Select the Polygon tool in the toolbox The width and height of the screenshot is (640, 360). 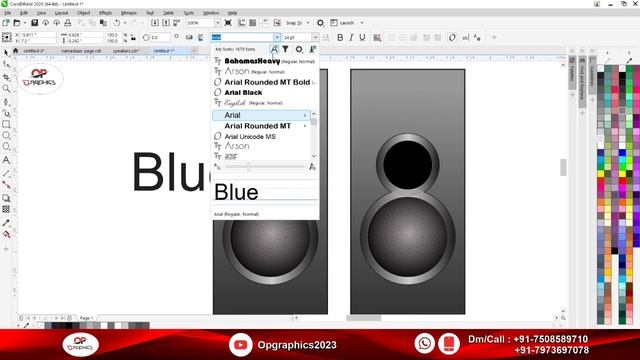point(6,147)
